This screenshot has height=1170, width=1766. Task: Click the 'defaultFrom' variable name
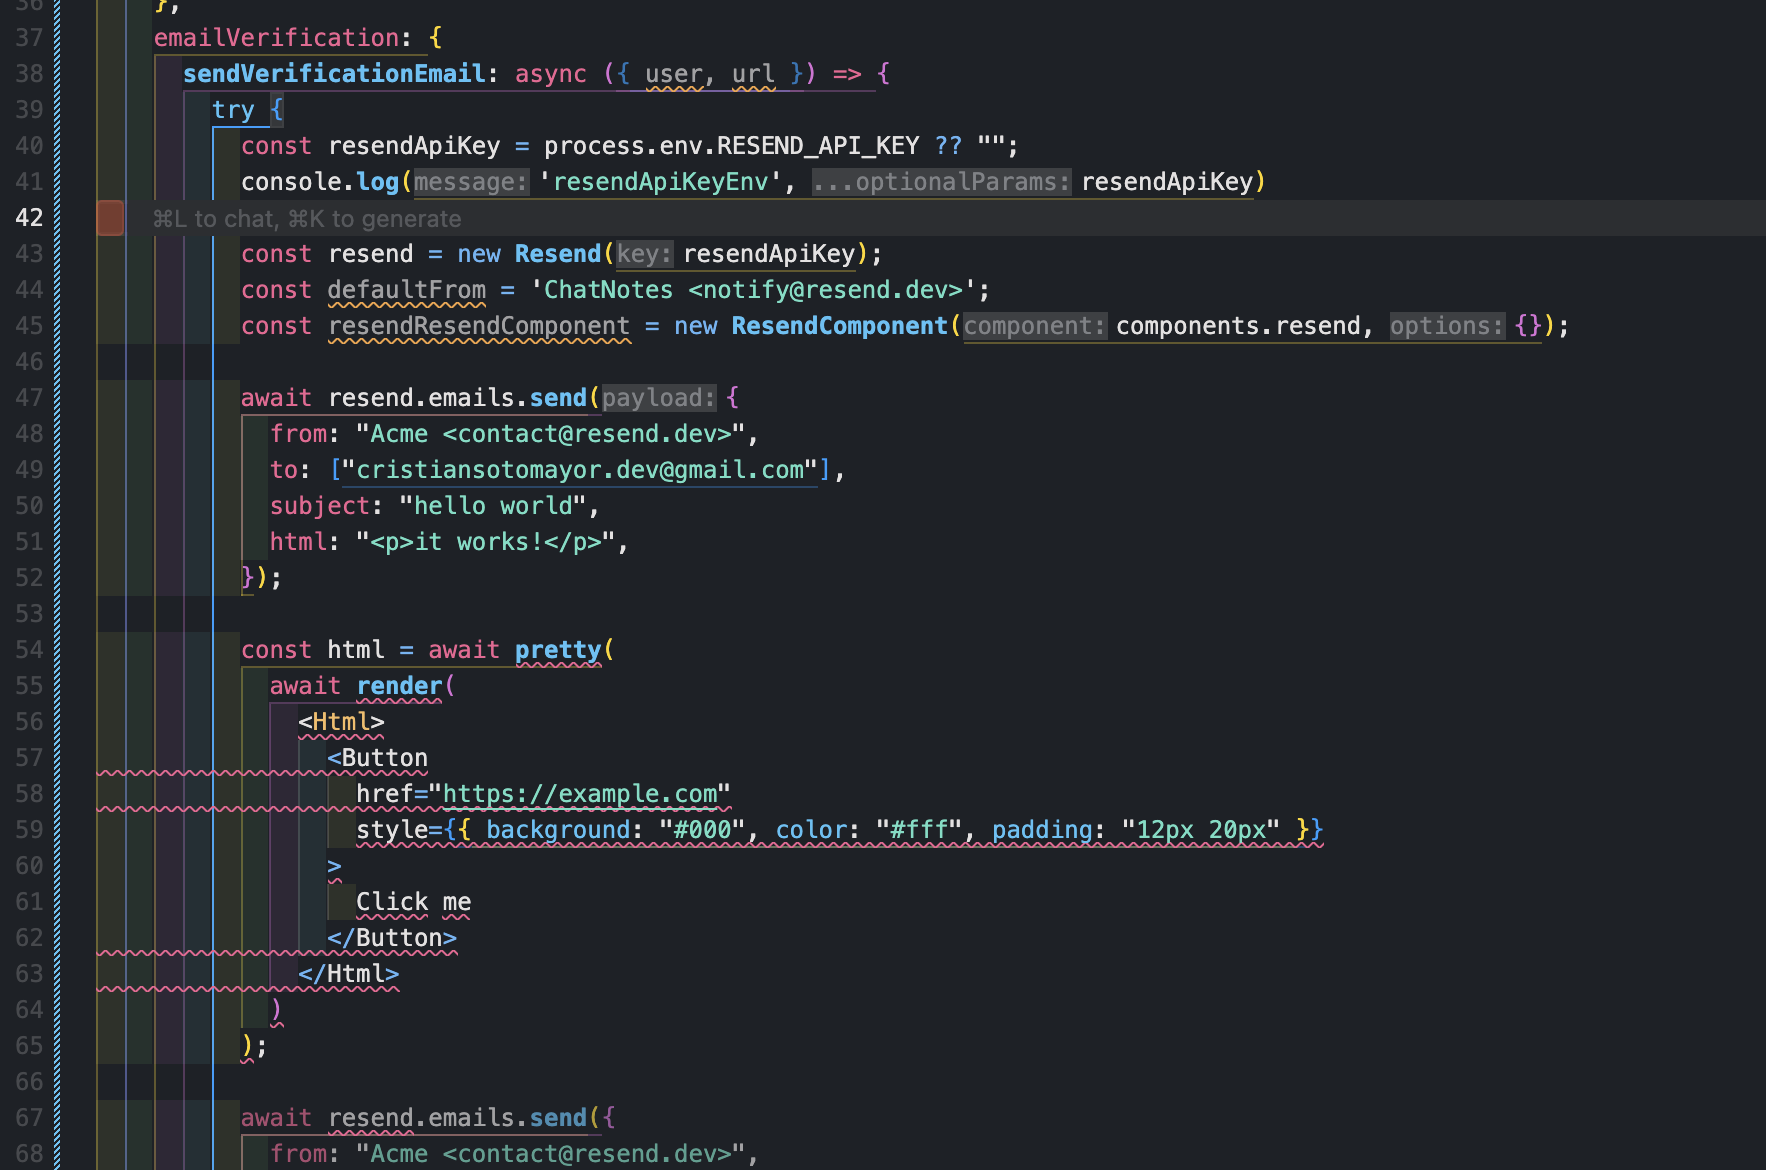point(407,290)
